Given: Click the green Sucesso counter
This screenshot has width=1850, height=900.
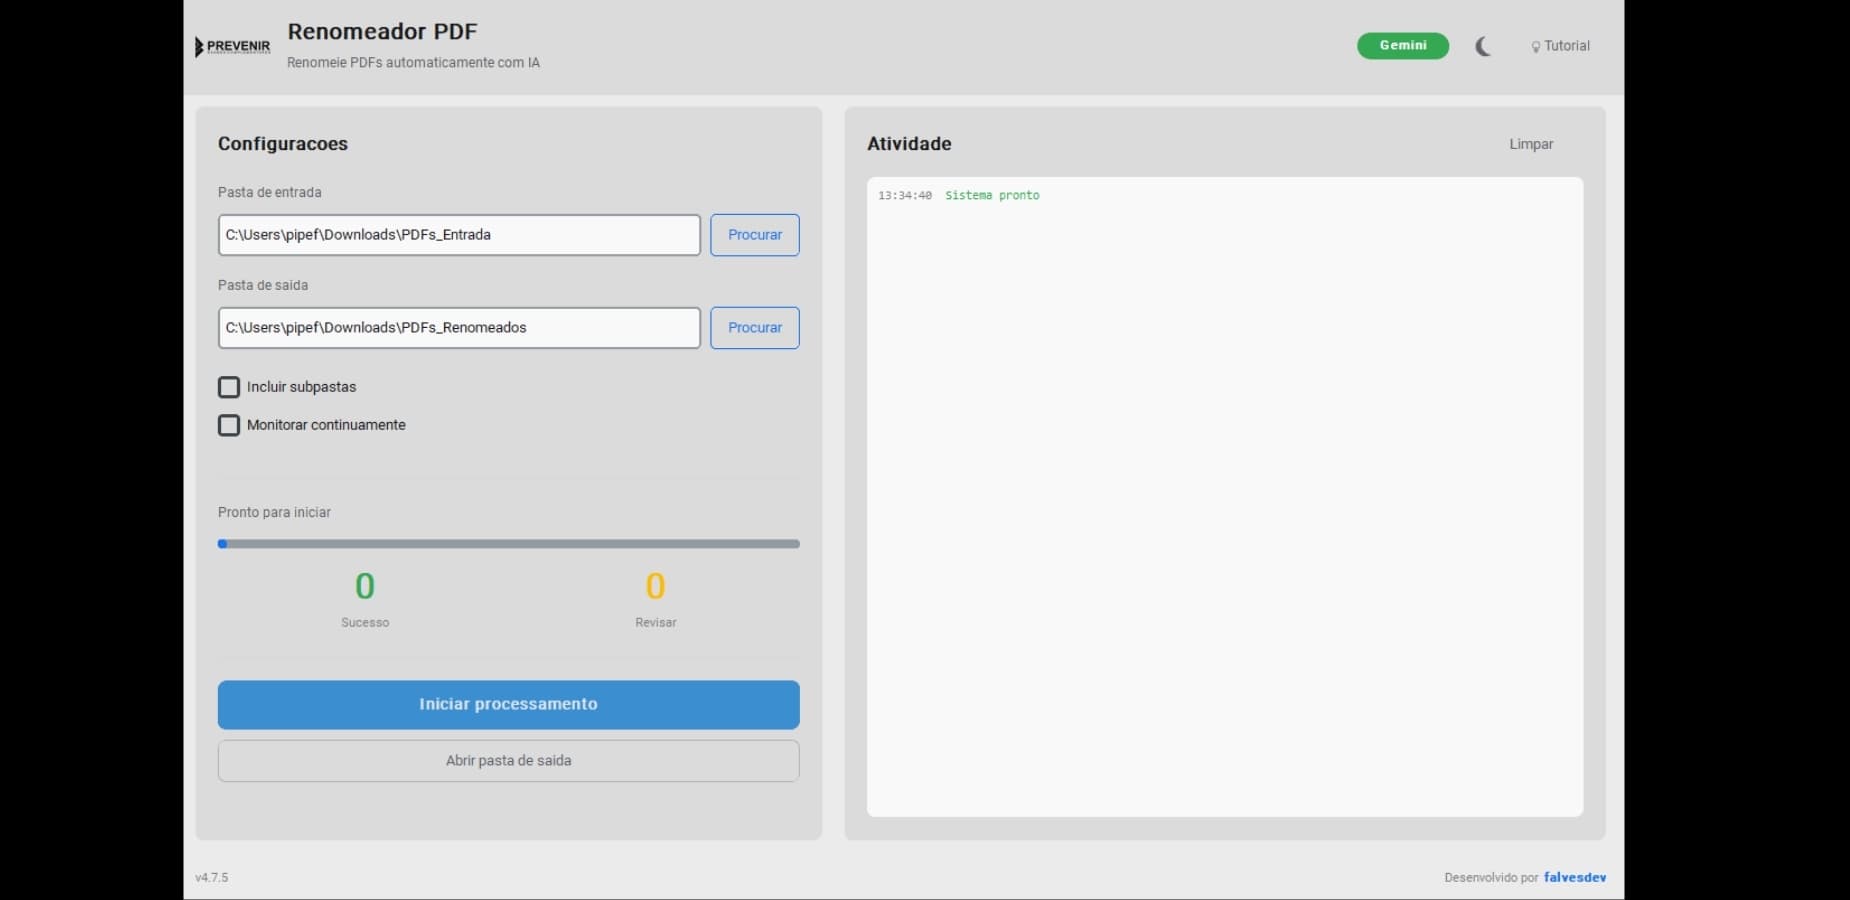Looking at the screenshot, I should [x=365, y=587].
